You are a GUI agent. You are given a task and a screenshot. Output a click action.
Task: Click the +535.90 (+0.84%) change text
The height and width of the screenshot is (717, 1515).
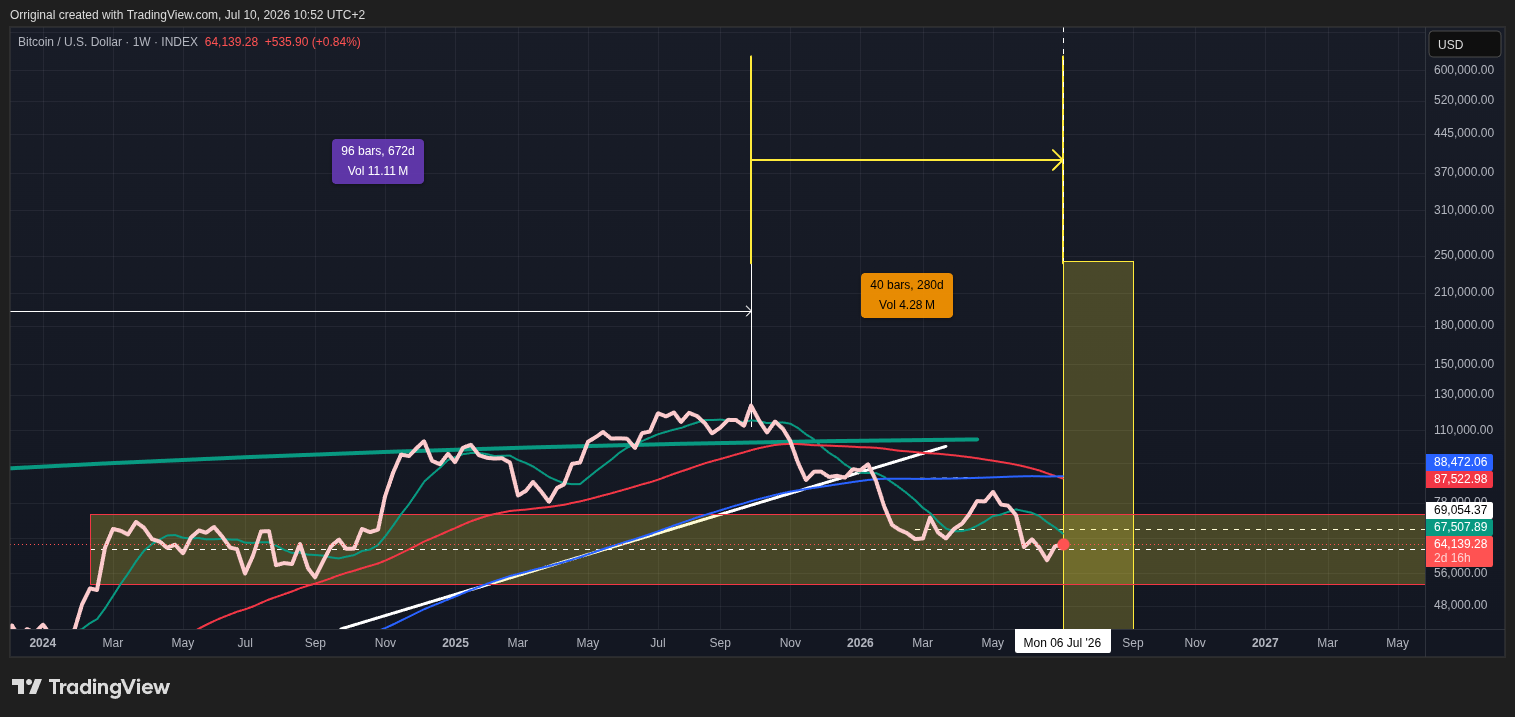pyautogui.click(x=312, y=42)
